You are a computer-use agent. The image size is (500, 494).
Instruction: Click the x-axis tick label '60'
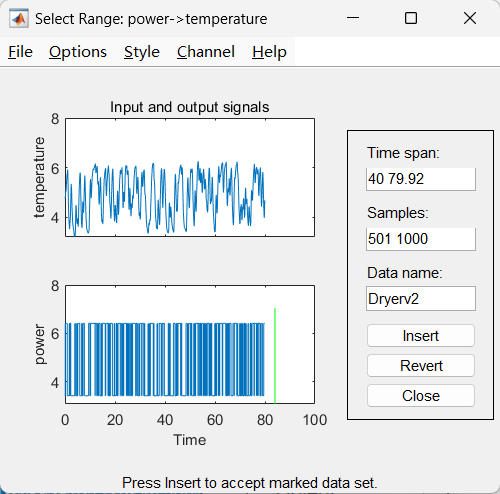coord(215,420)
